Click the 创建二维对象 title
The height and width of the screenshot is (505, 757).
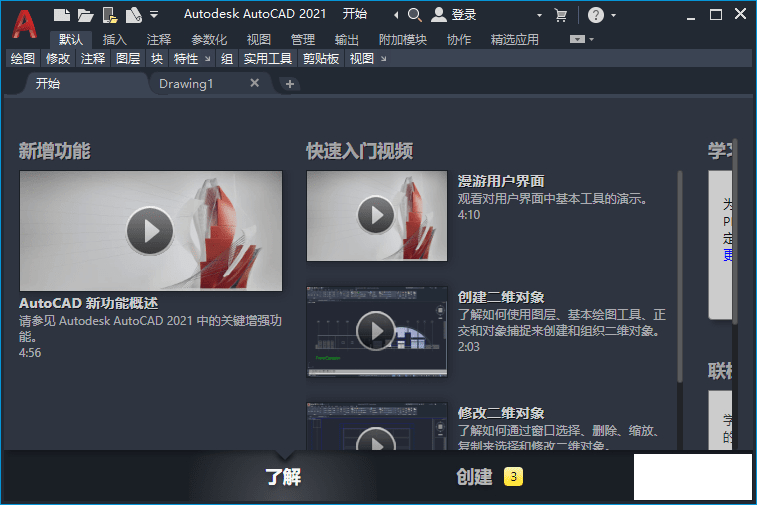point(501,297)
